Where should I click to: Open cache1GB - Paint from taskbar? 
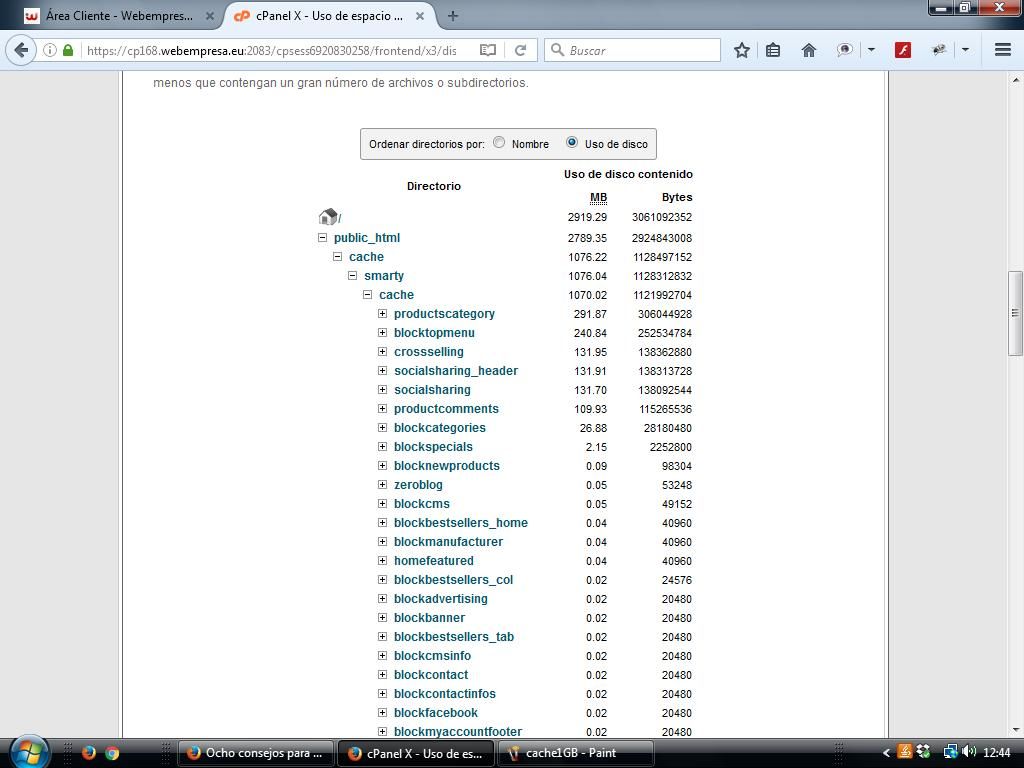(576, 753)
